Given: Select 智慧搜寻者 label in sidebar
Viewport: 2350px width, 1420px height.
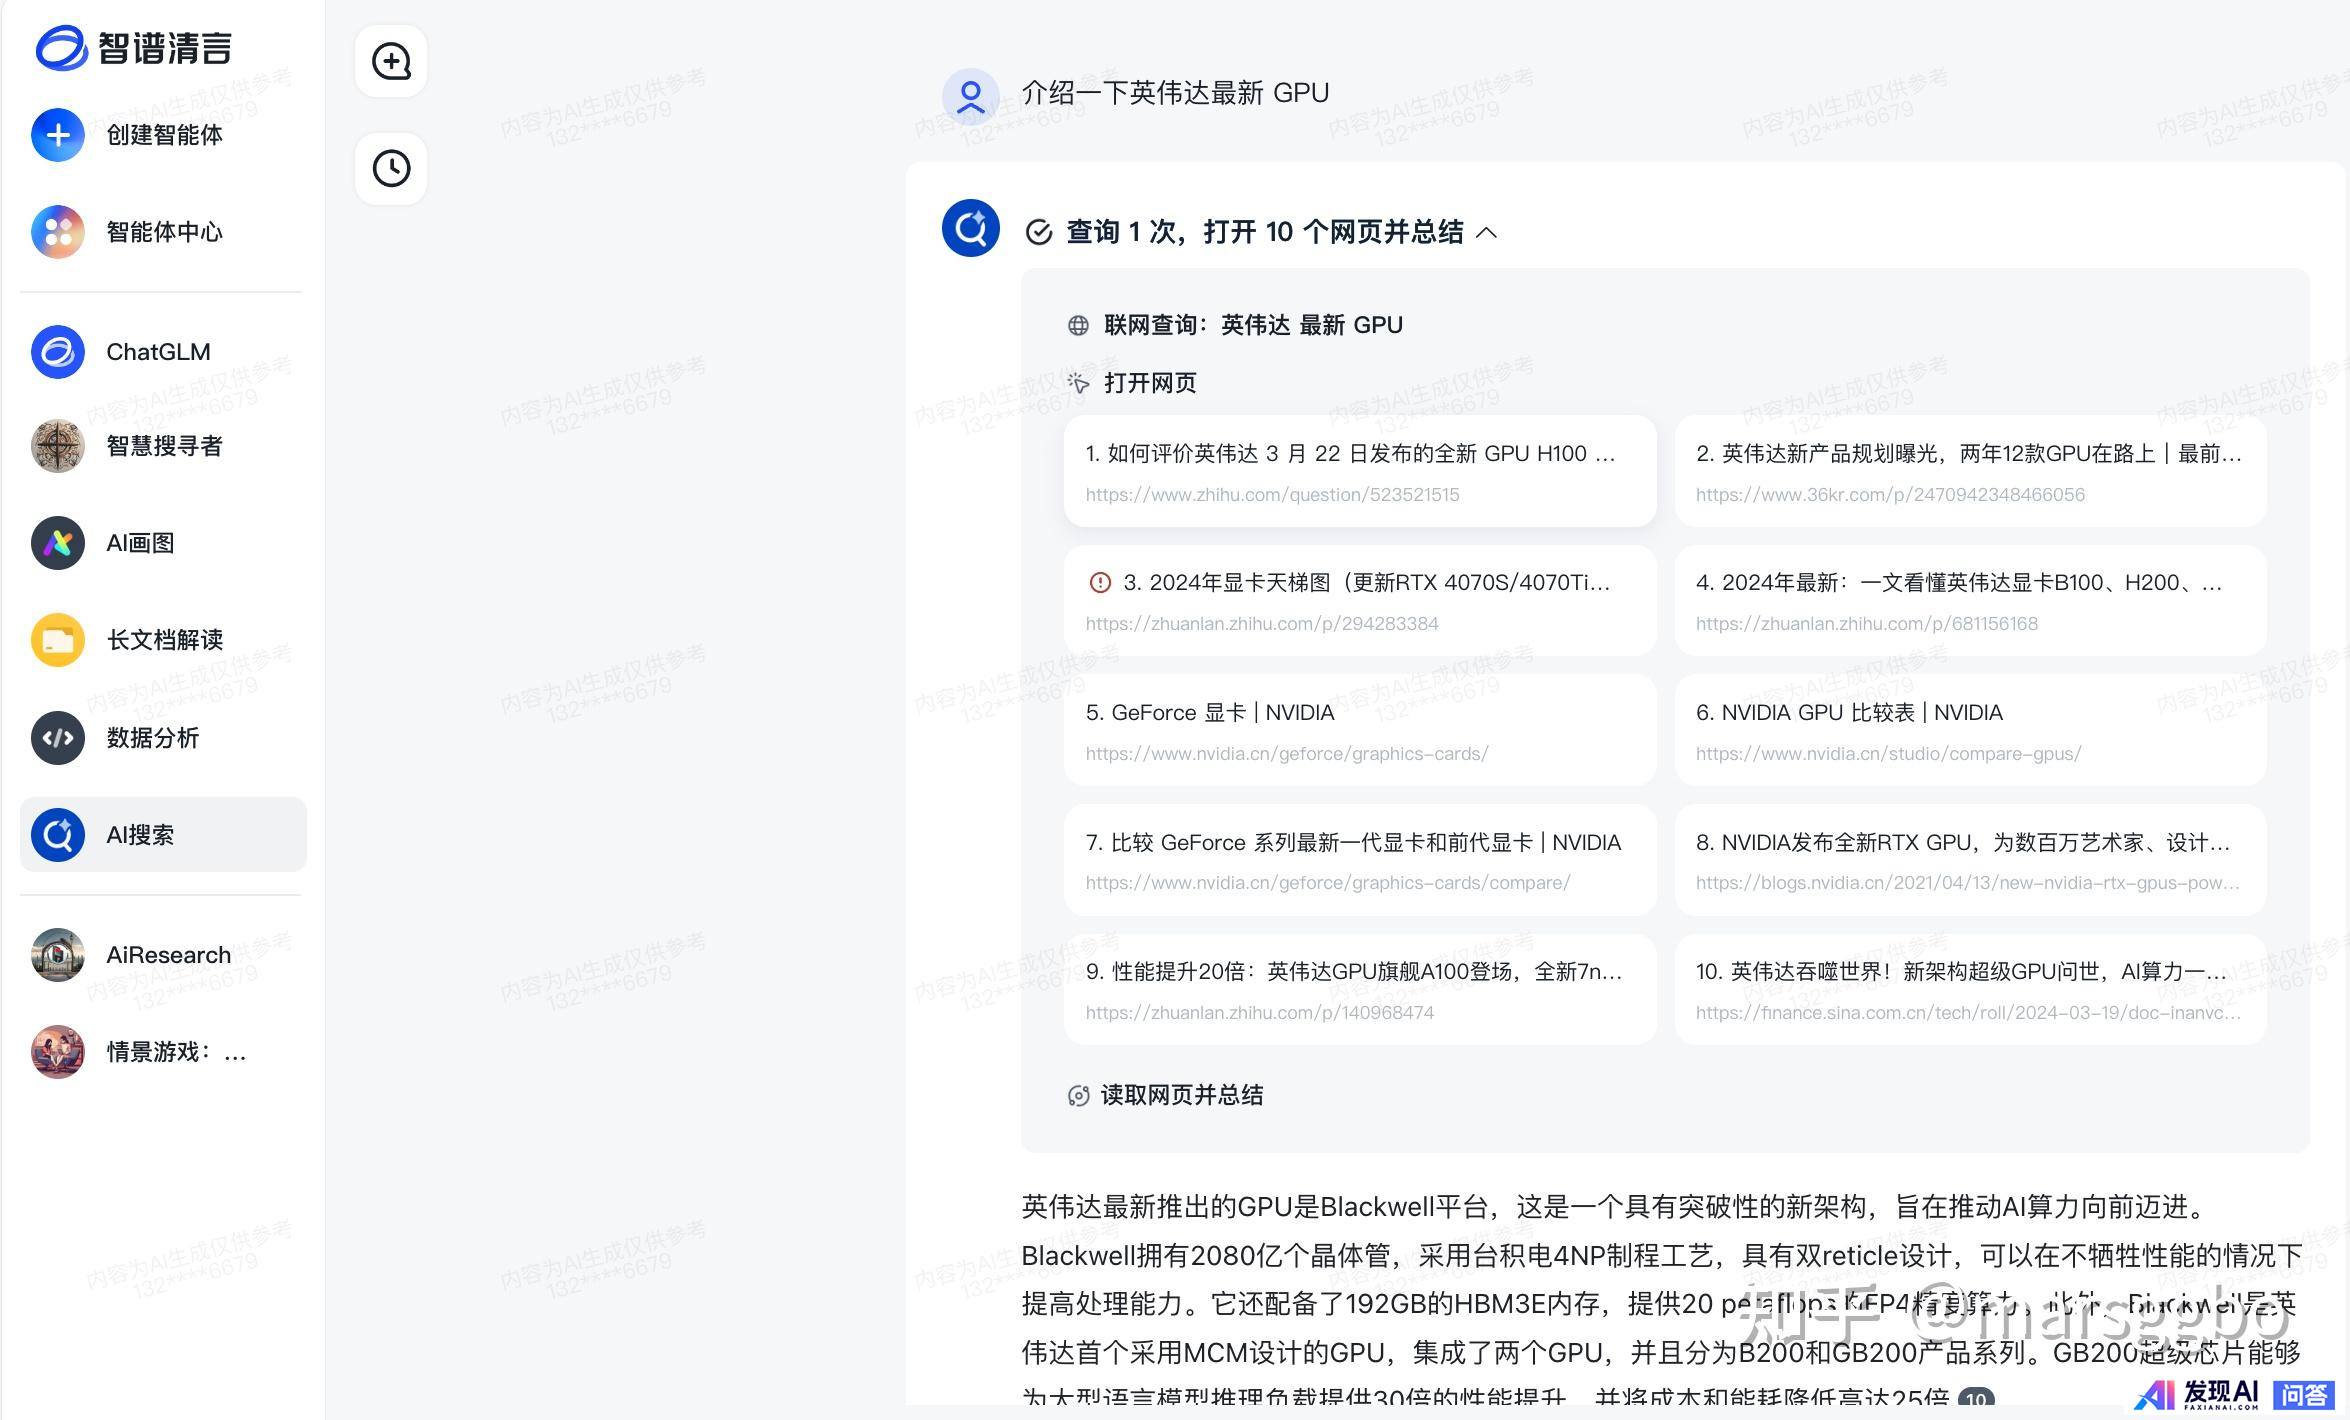Looking at the screenshot, I should coord(165,446).
